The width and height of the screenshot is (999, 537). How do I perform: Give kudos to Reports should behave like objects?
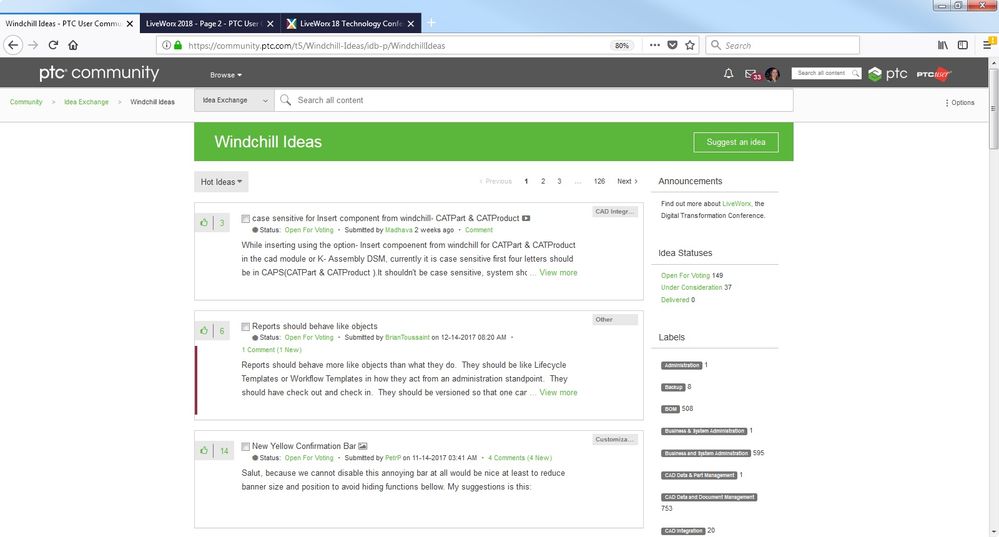tap(204, 331)
